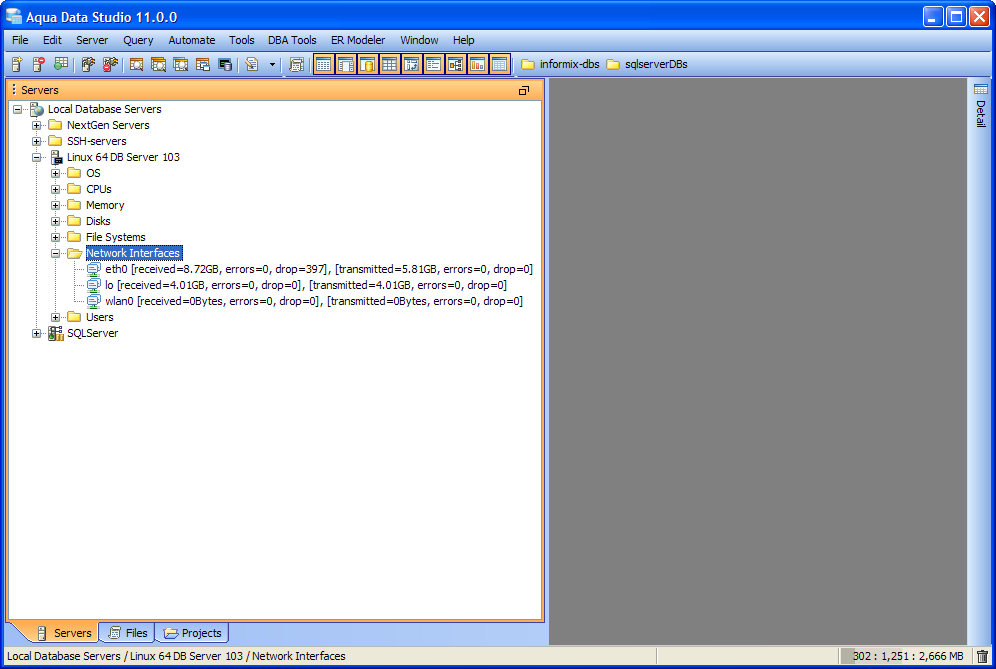
Task: Toggle the yellow database cylinder view button
Action: (x=368, y=64)
